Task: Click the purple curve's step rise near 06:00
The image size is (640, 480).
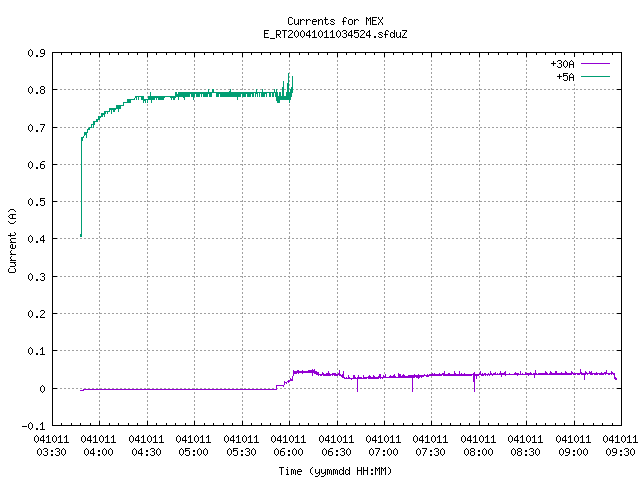Action: pyautogui.click(x=291, y=378)
